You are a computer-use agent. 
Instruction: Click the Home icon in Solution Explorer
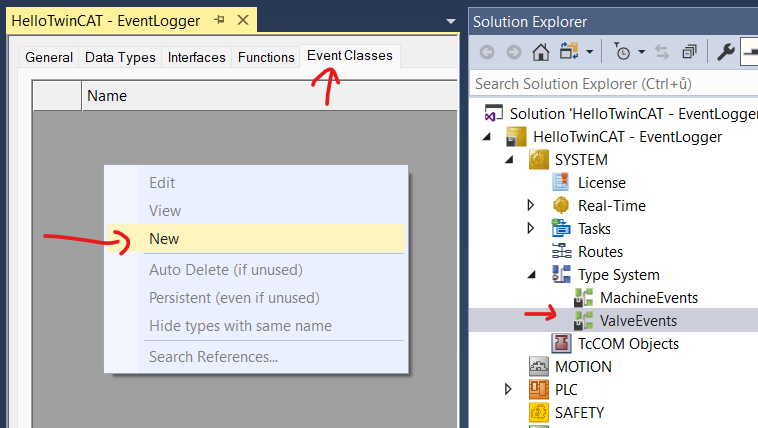pos(540,52)
